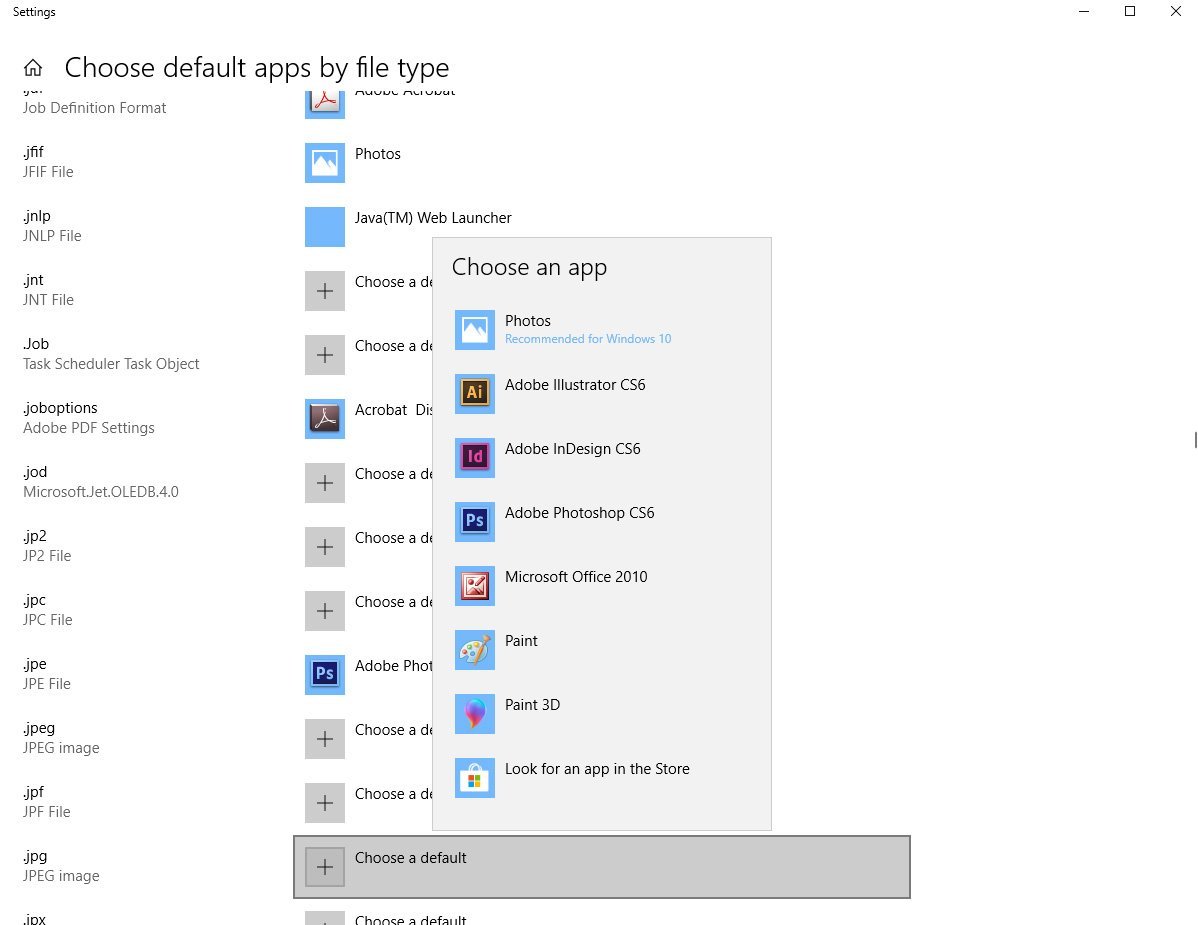Click plus icon for .Job file type
This screenshot has height=925, width=1198.
coord(325,355)
